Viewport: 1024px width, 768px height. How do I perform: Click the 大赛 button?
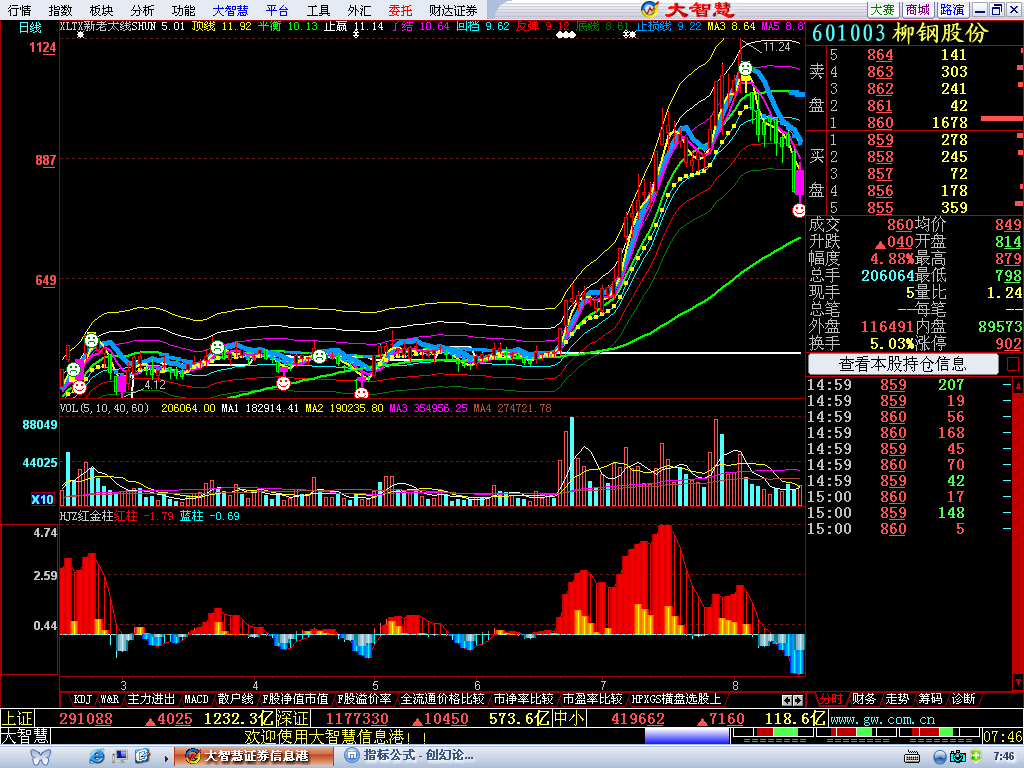click(883, 10)
